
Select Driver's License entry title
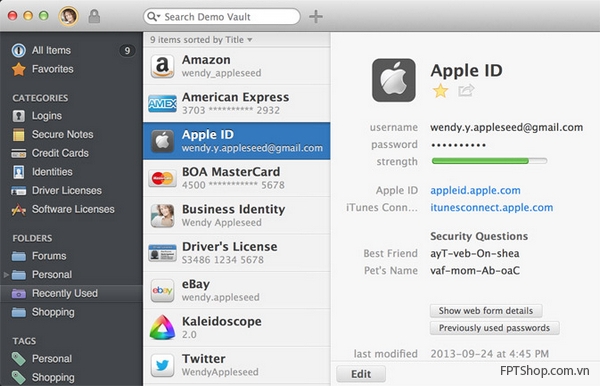pyautogui.click(x=230, y=247)
